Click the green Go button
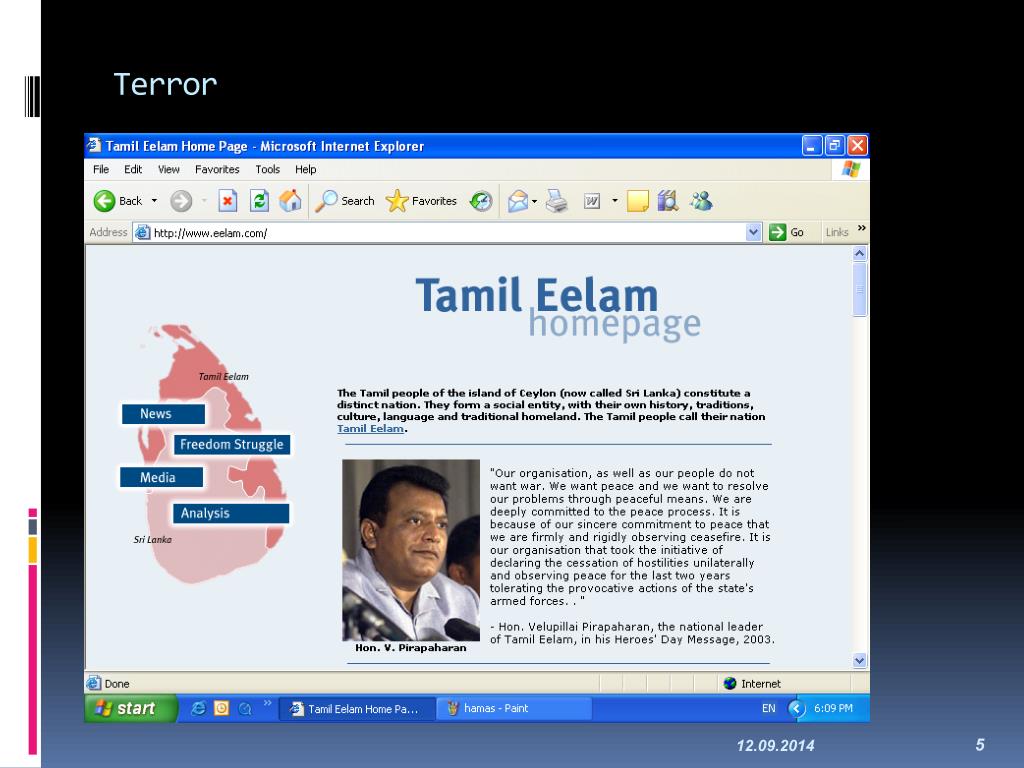1024x768 pixels. pos(786,232)
